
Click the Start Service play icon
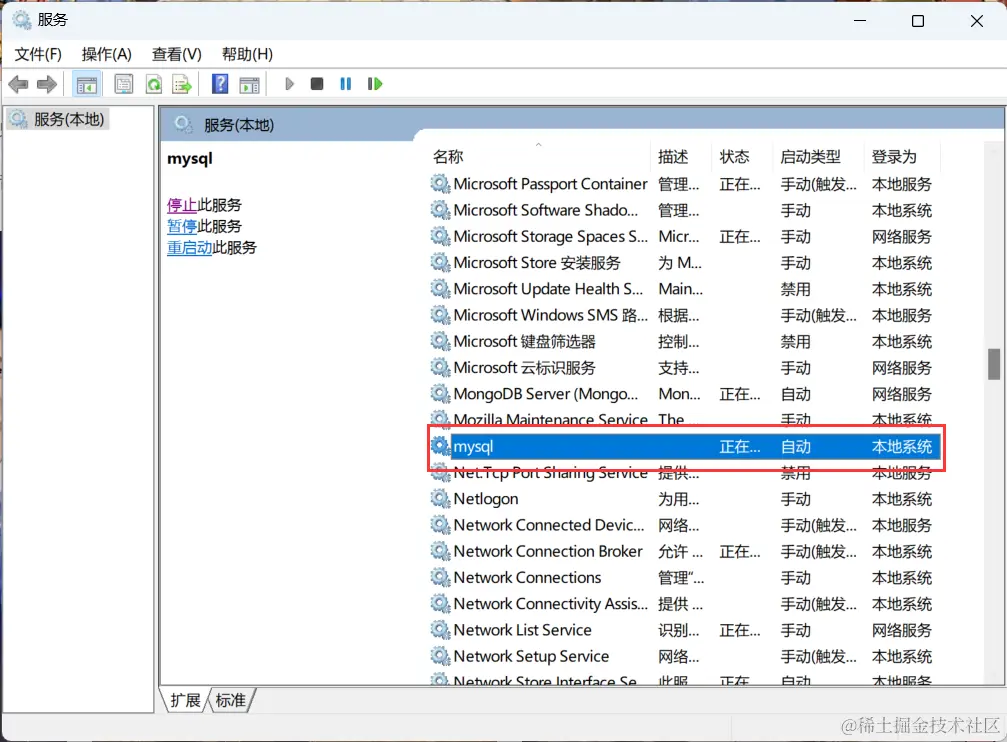click(289, 84)
